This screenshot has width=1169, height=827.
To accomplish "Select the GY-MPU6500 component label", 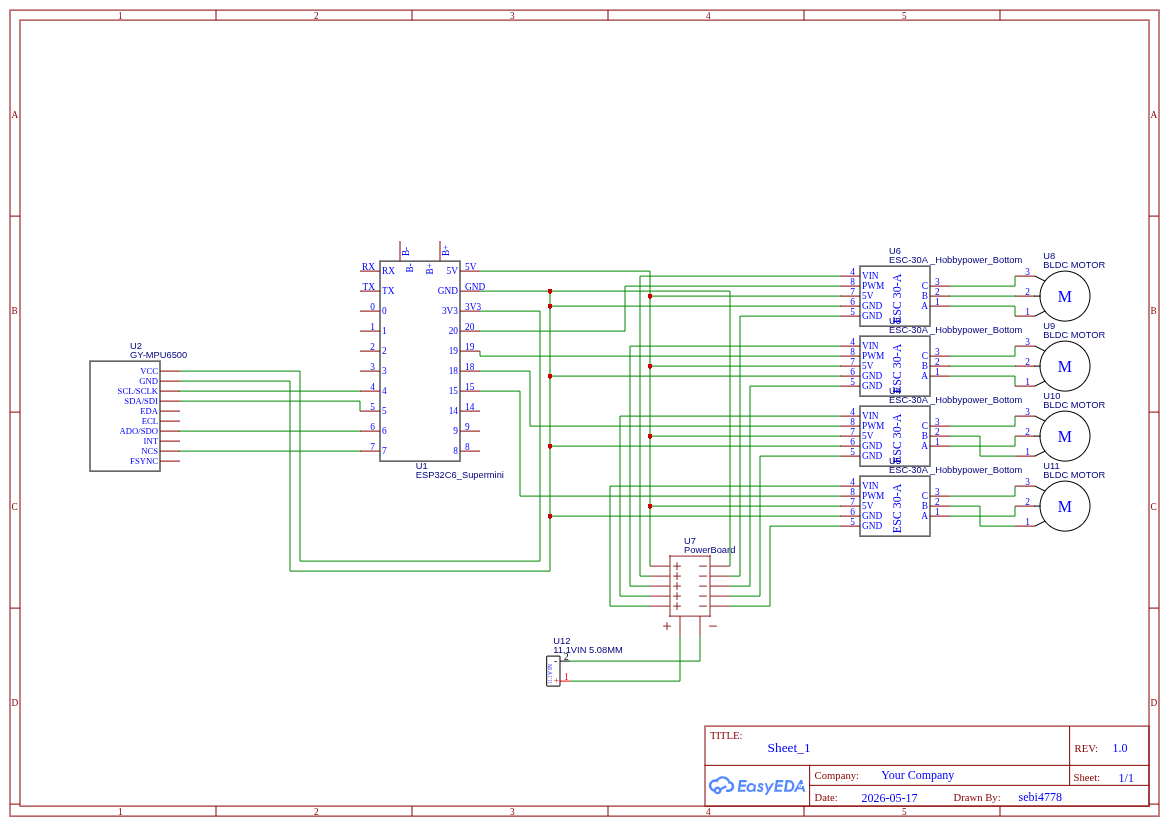I will pos(158,355).
